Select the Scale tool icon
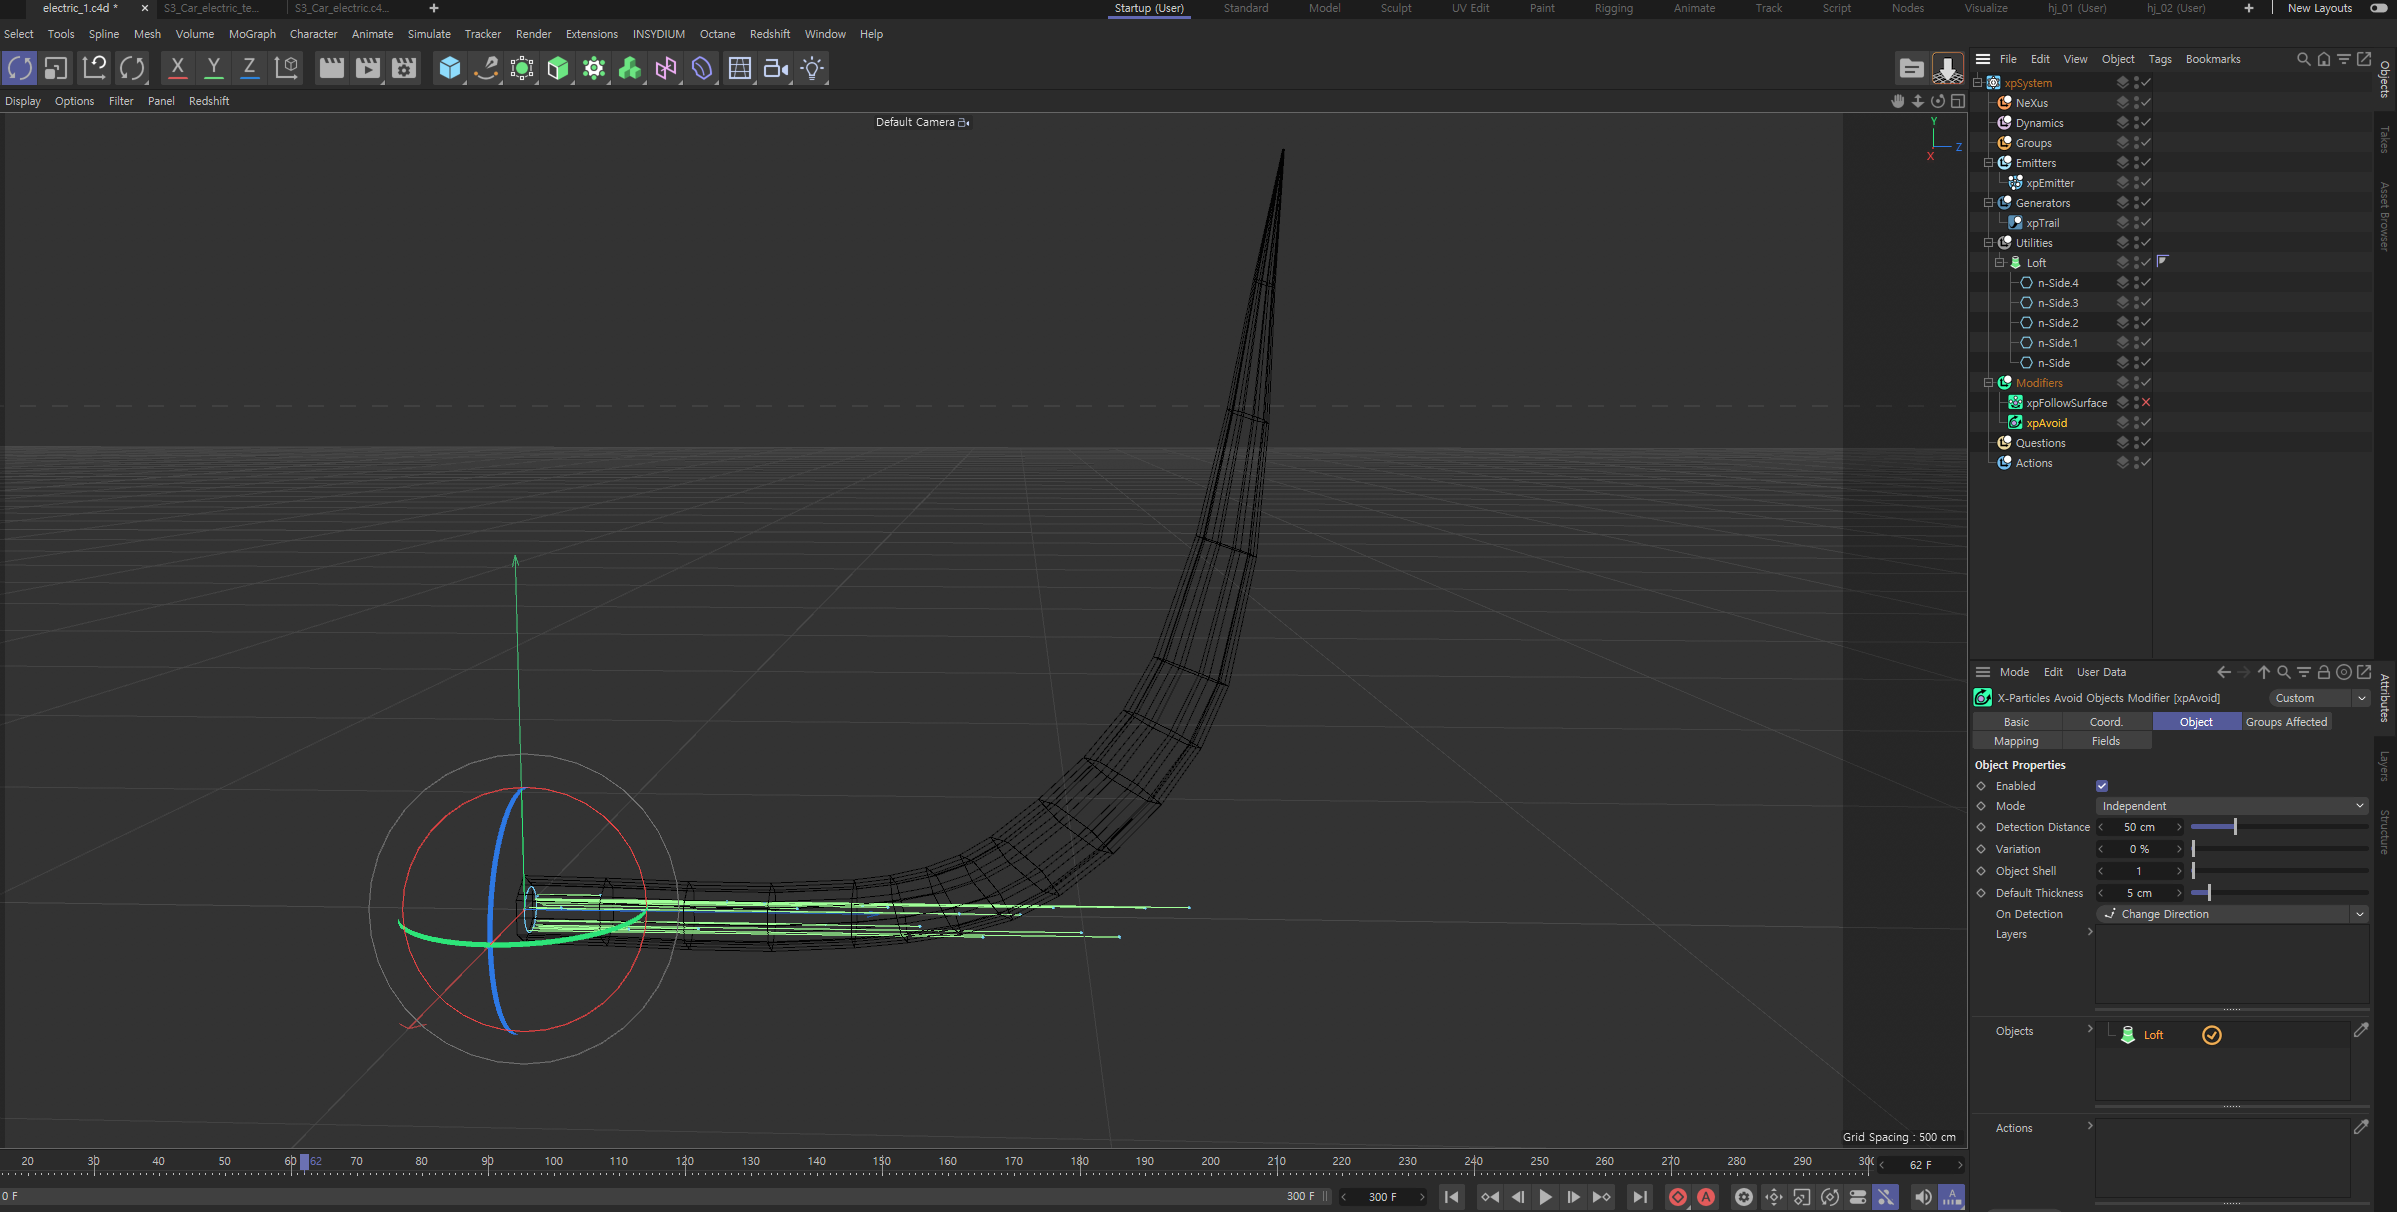 tap(56, 68)
